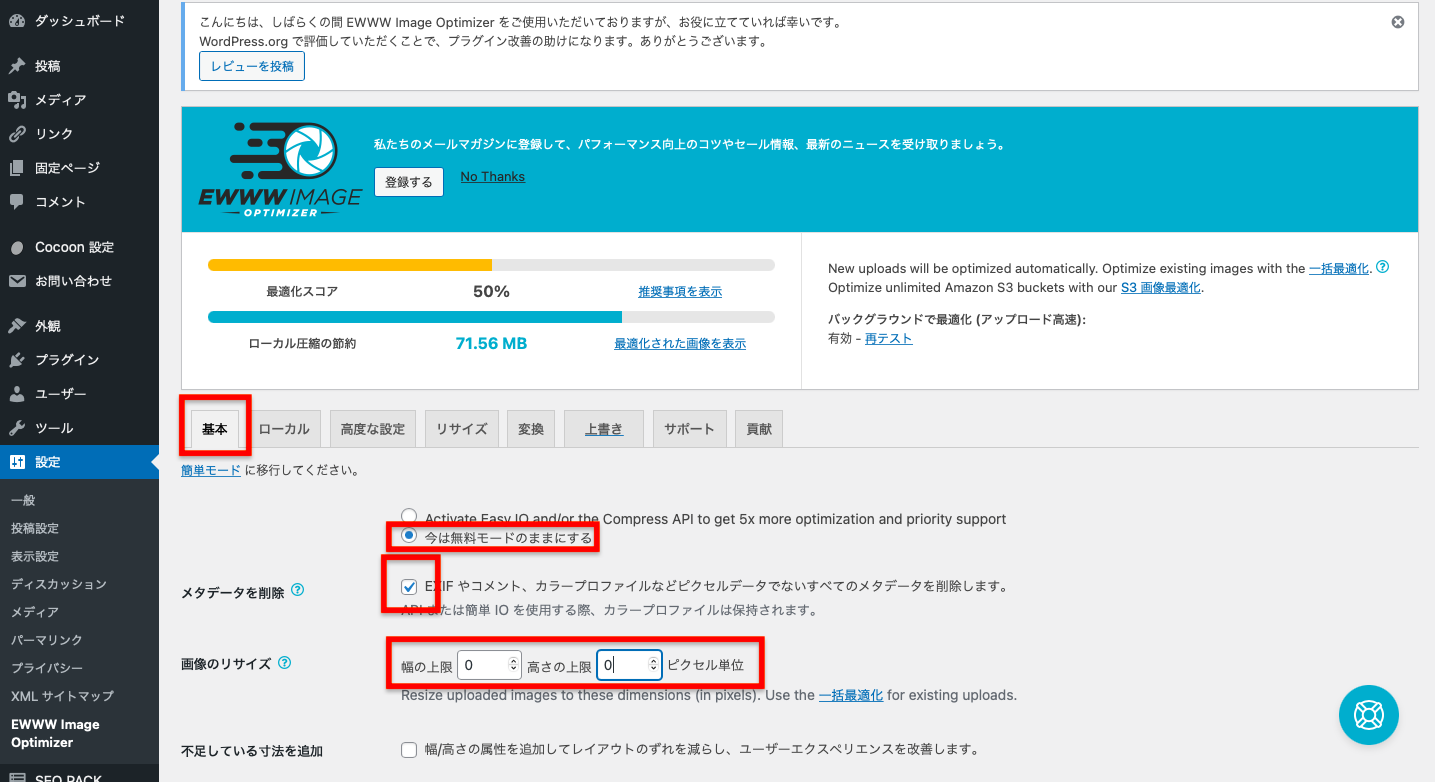Open the 高度な設定 tab
This screenshot has height=782, width=1435.
click(x=373, y=429)
